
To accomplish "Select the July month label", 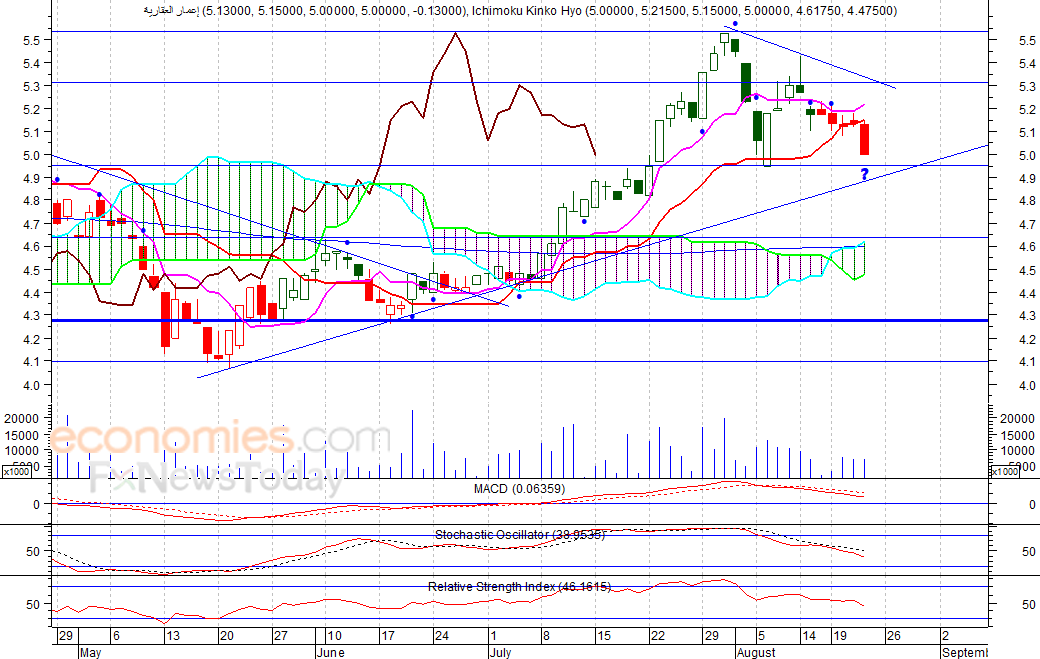I will click(x=501, y=652).
